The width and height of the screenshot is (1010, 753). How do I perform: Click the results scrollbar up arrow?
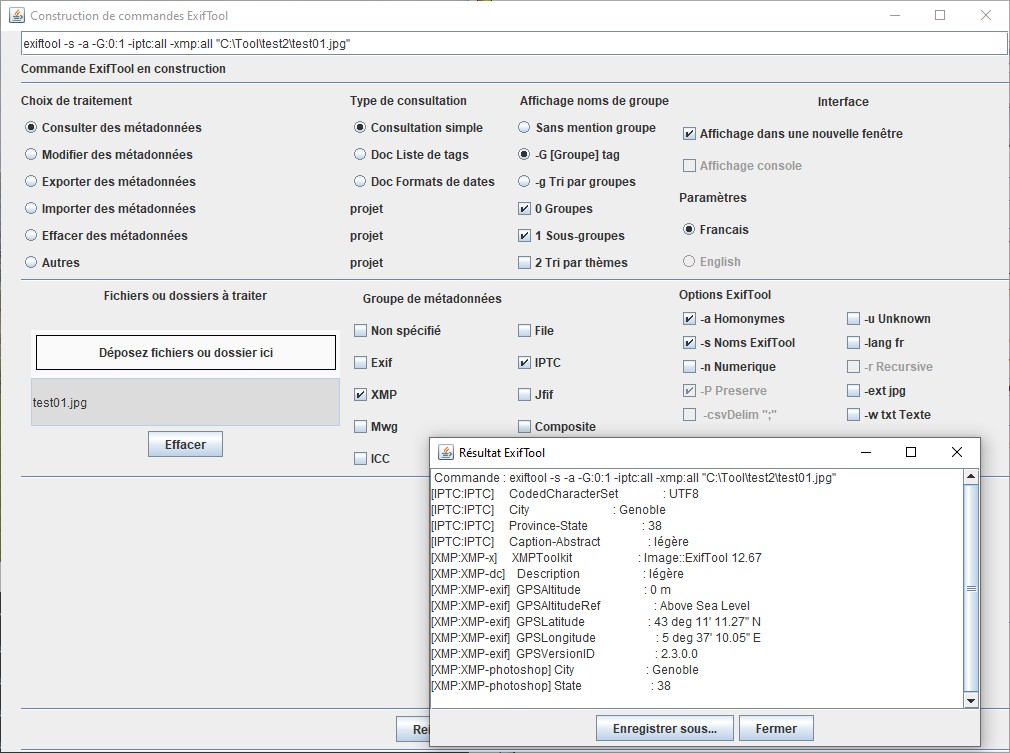pos(971,477)
